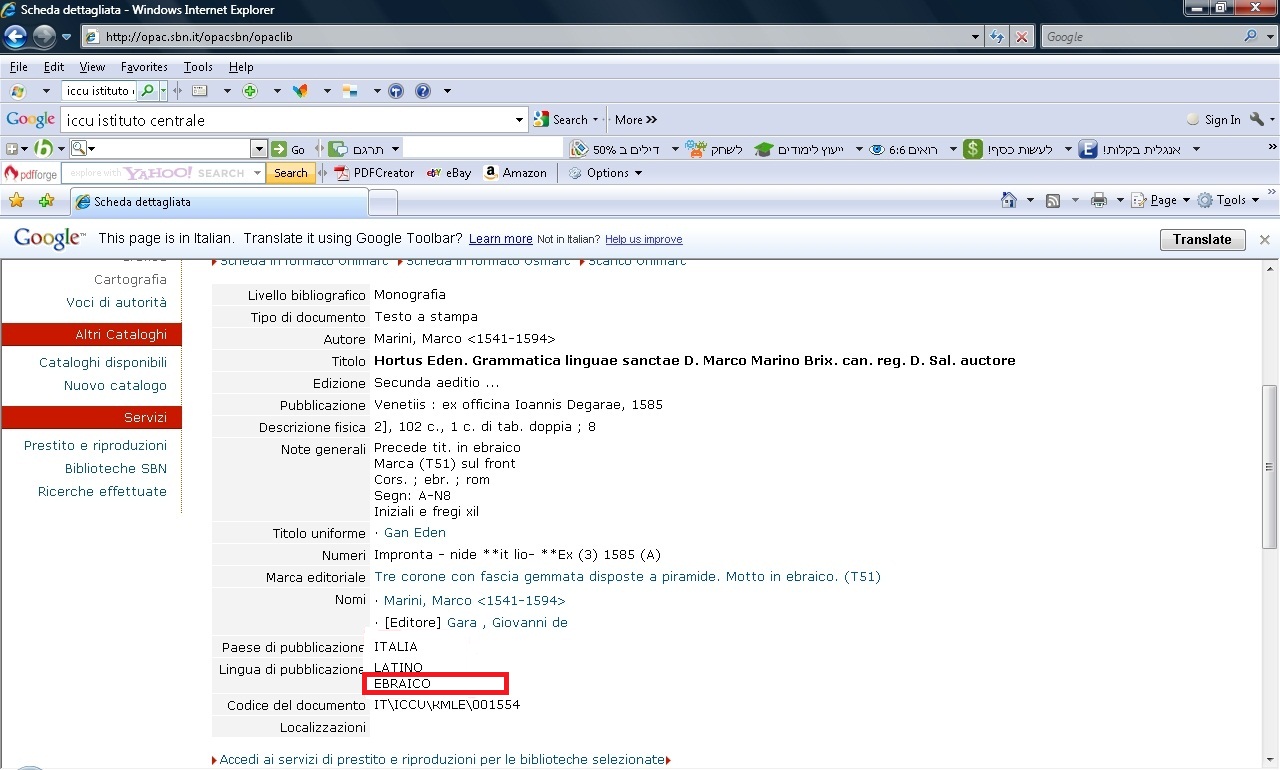Open the address bar history dropdown
1280x770 pixels.
pos(976,37)
